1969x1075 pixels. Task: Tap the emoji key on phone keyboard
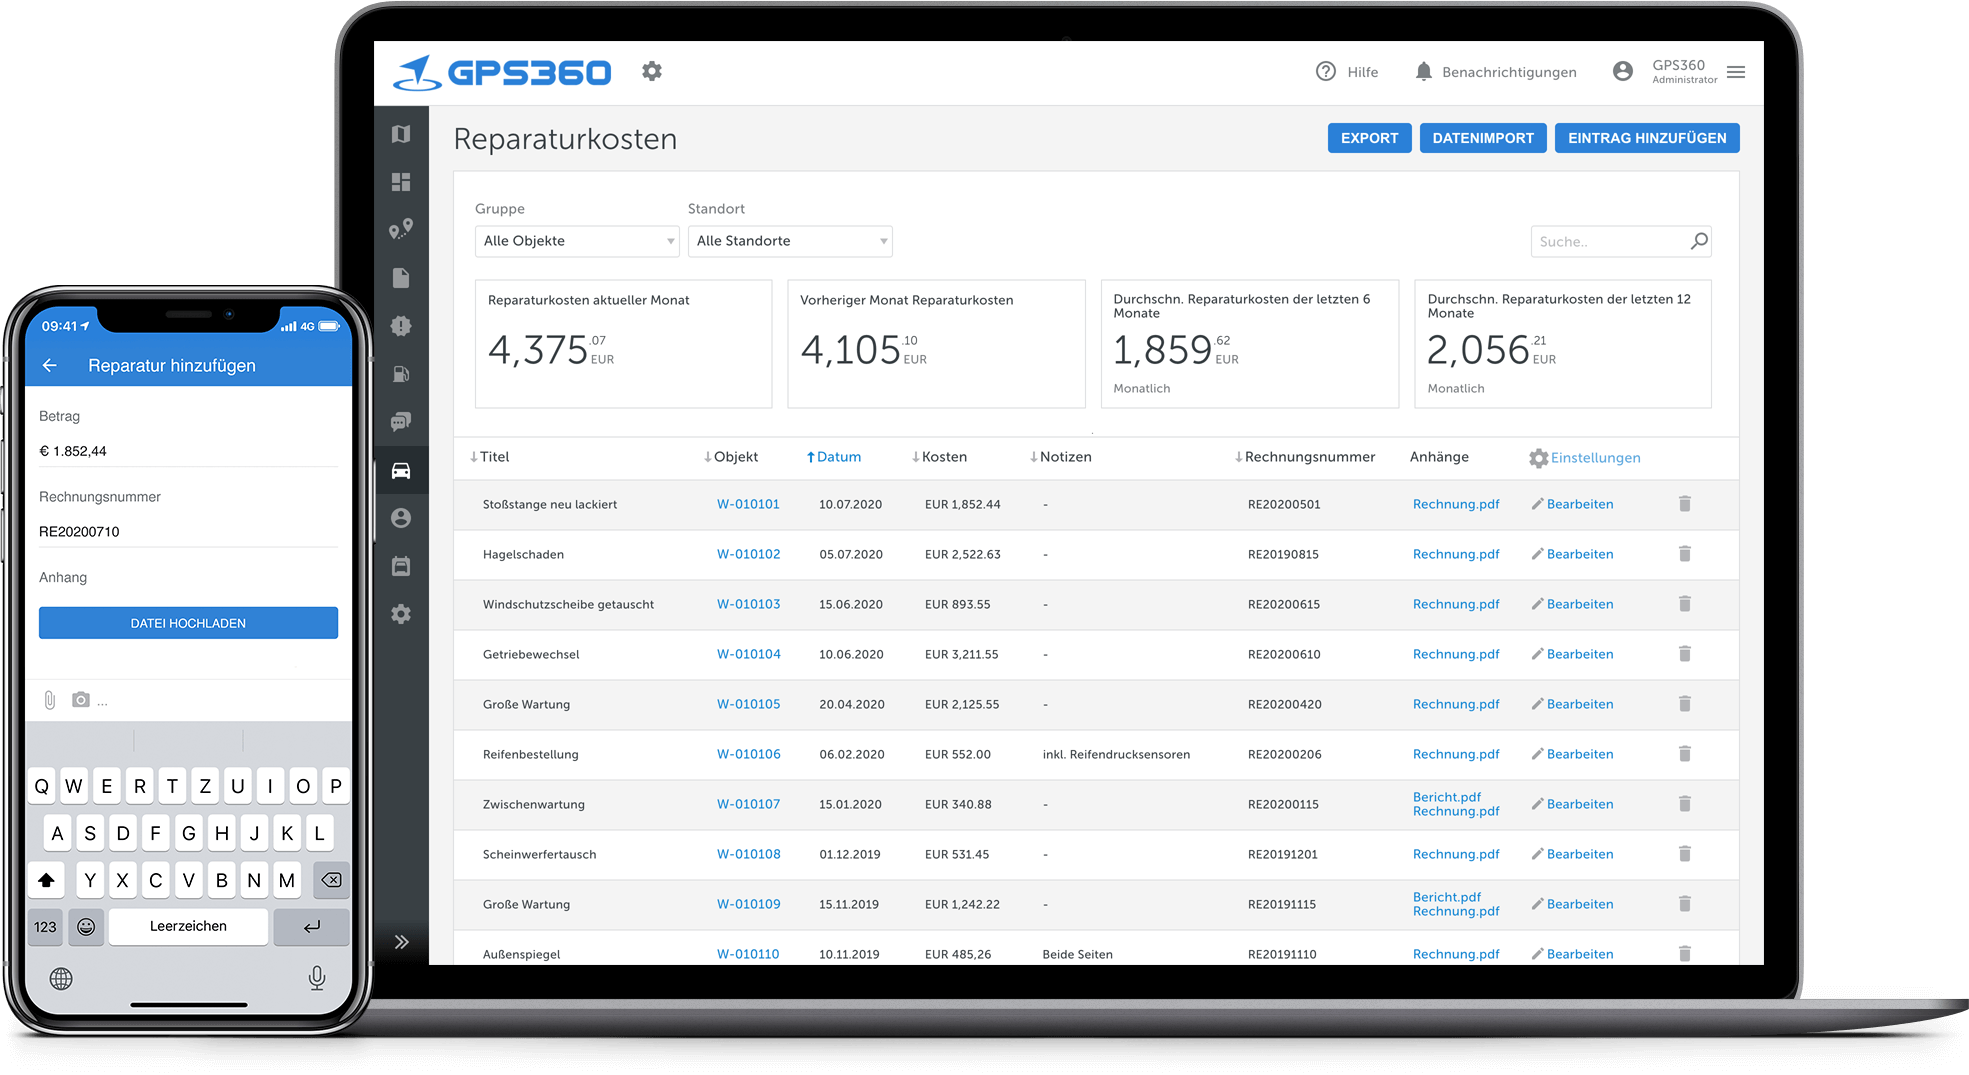(86, 927)
